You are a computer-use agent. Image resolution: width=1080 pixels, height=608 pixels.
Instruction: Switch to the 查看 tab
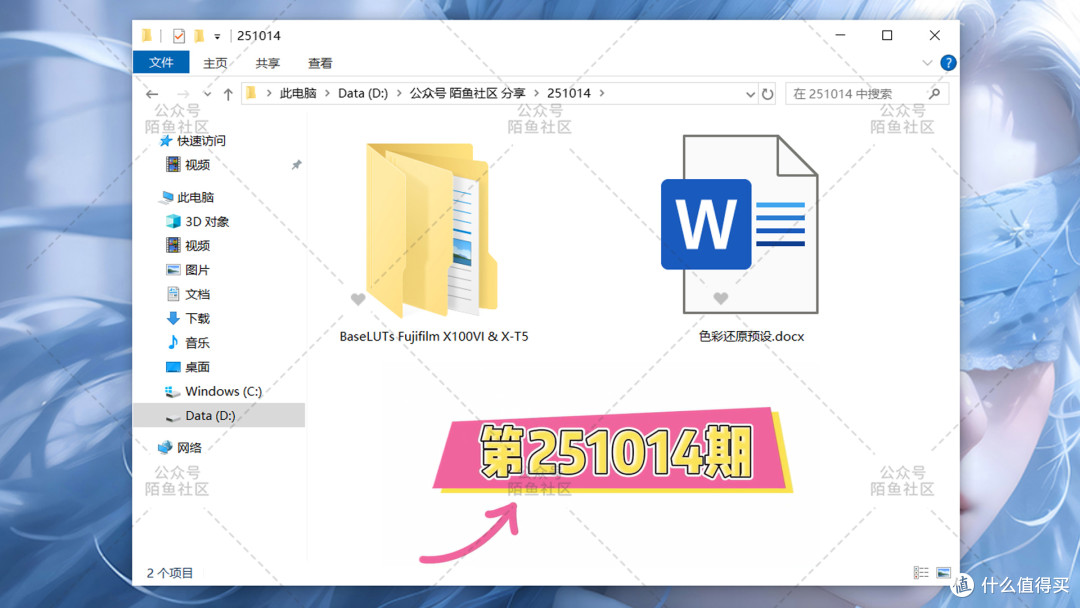pyautogui.click(x=320, y=63)
